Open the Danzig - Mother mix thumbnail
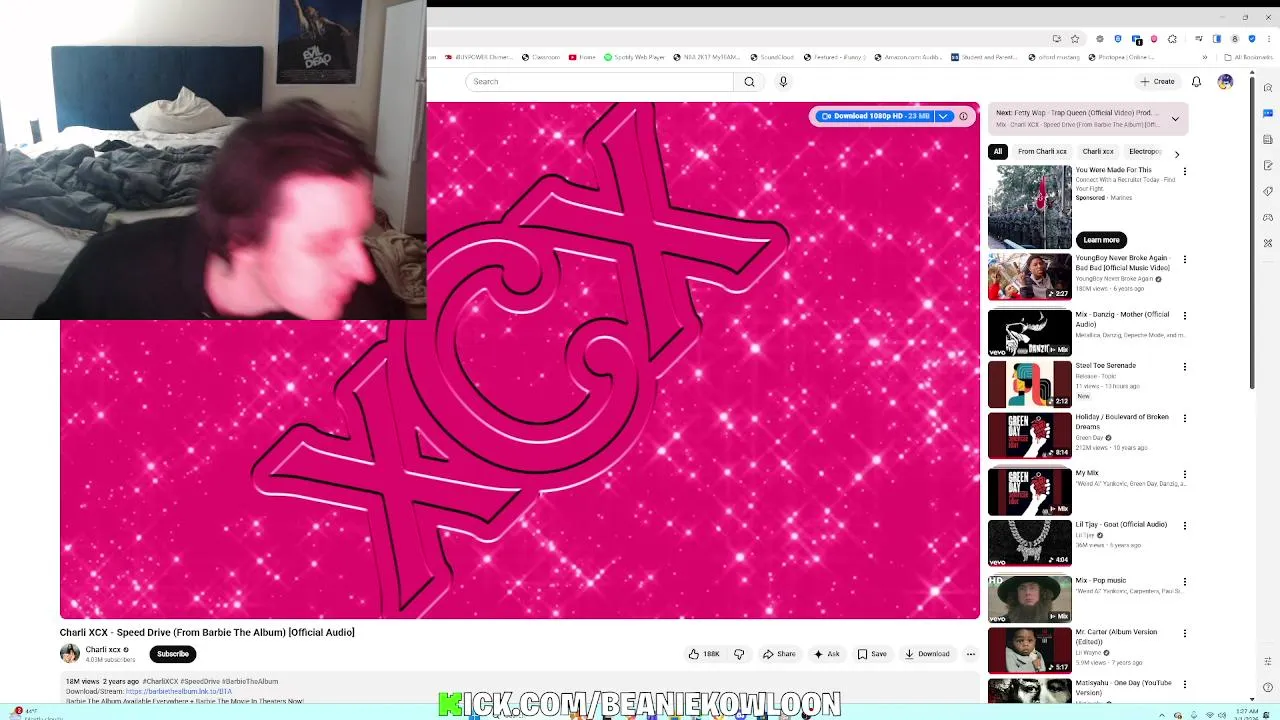Image resolution: width=1280 pixels, height=720 pixels. pyautogui.click(x=1029, y=333)
